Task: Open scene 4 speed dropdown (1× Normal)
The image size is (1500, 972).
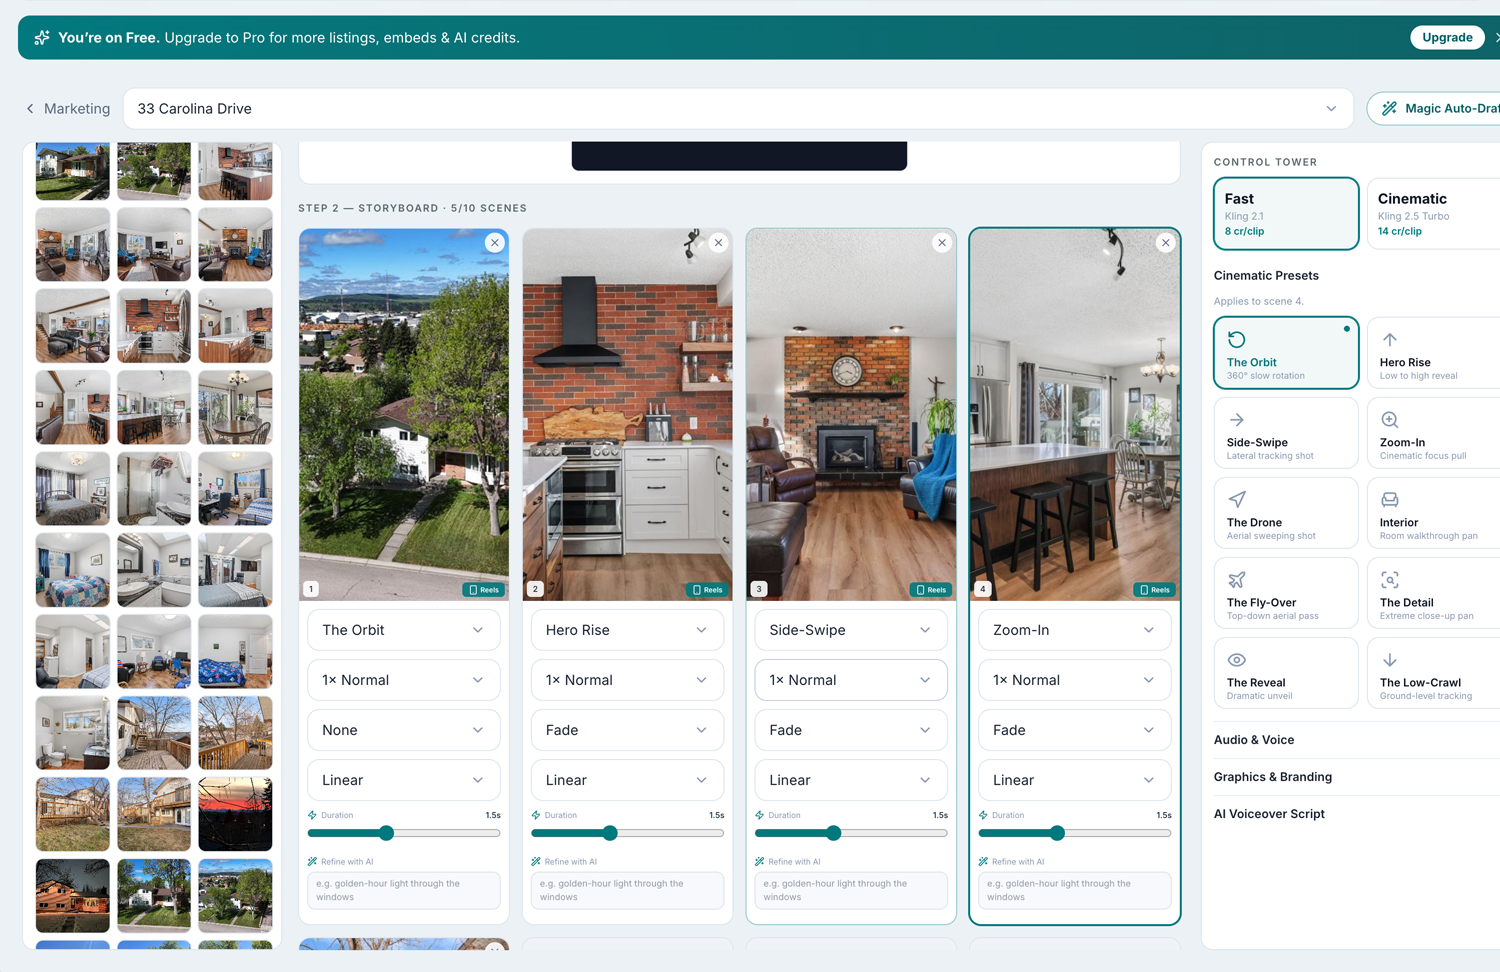Action: coord(1074,680)
